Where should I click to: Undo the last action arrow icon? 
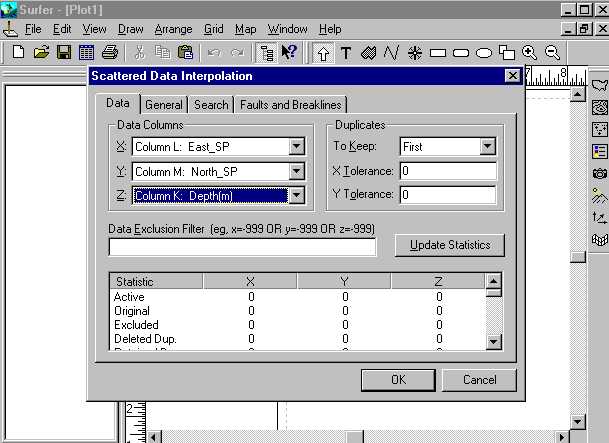pyautogui.click(x=214, y=52)
